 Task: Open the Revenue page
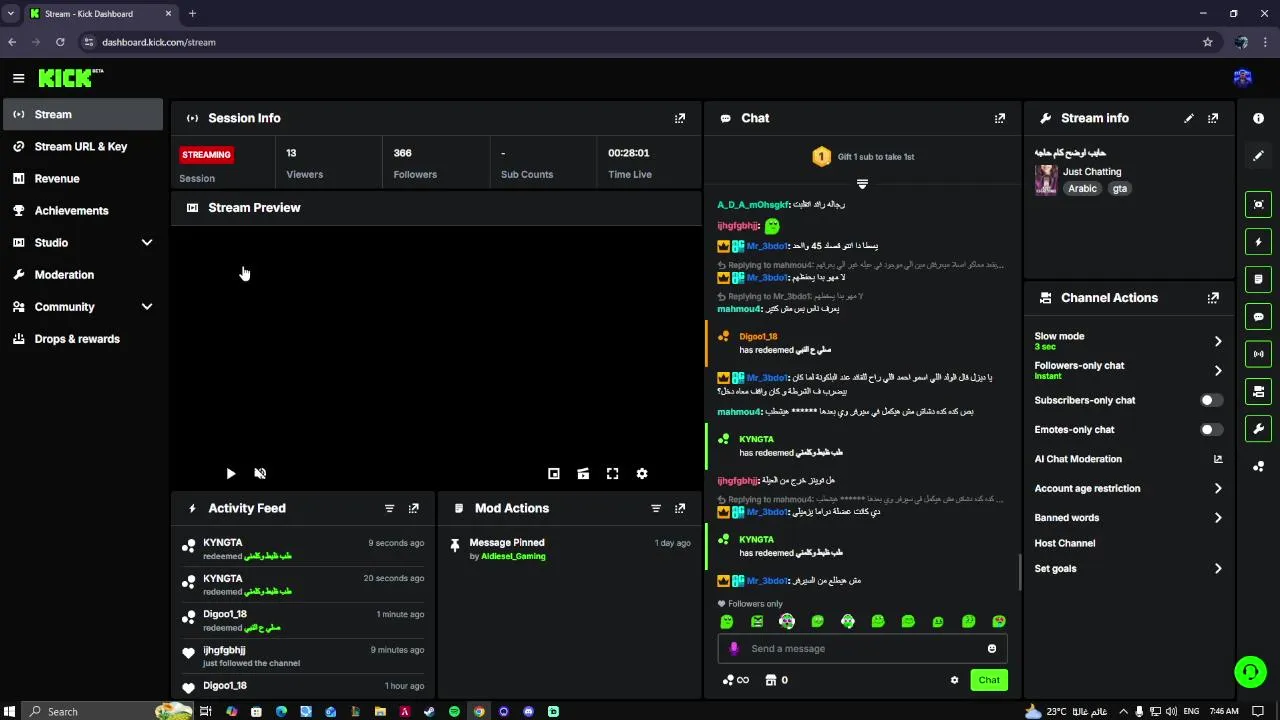83,179
